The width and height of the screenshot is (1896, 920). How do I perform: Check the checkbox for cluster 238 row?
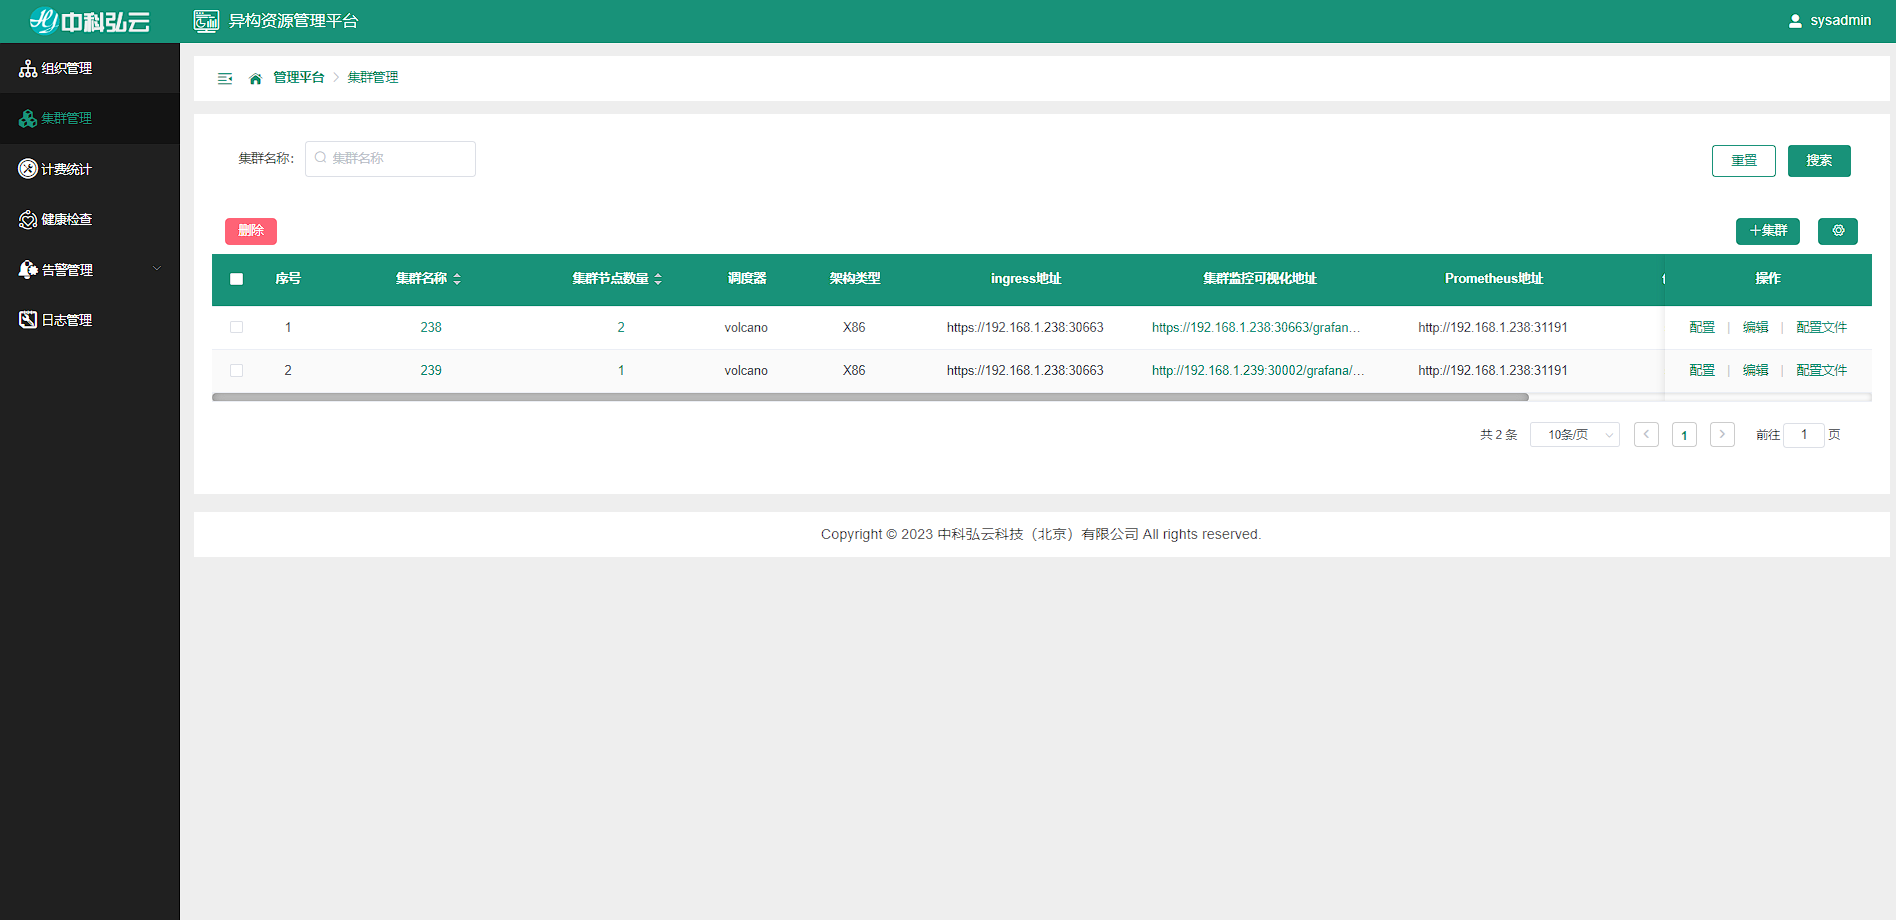point(237,327)
